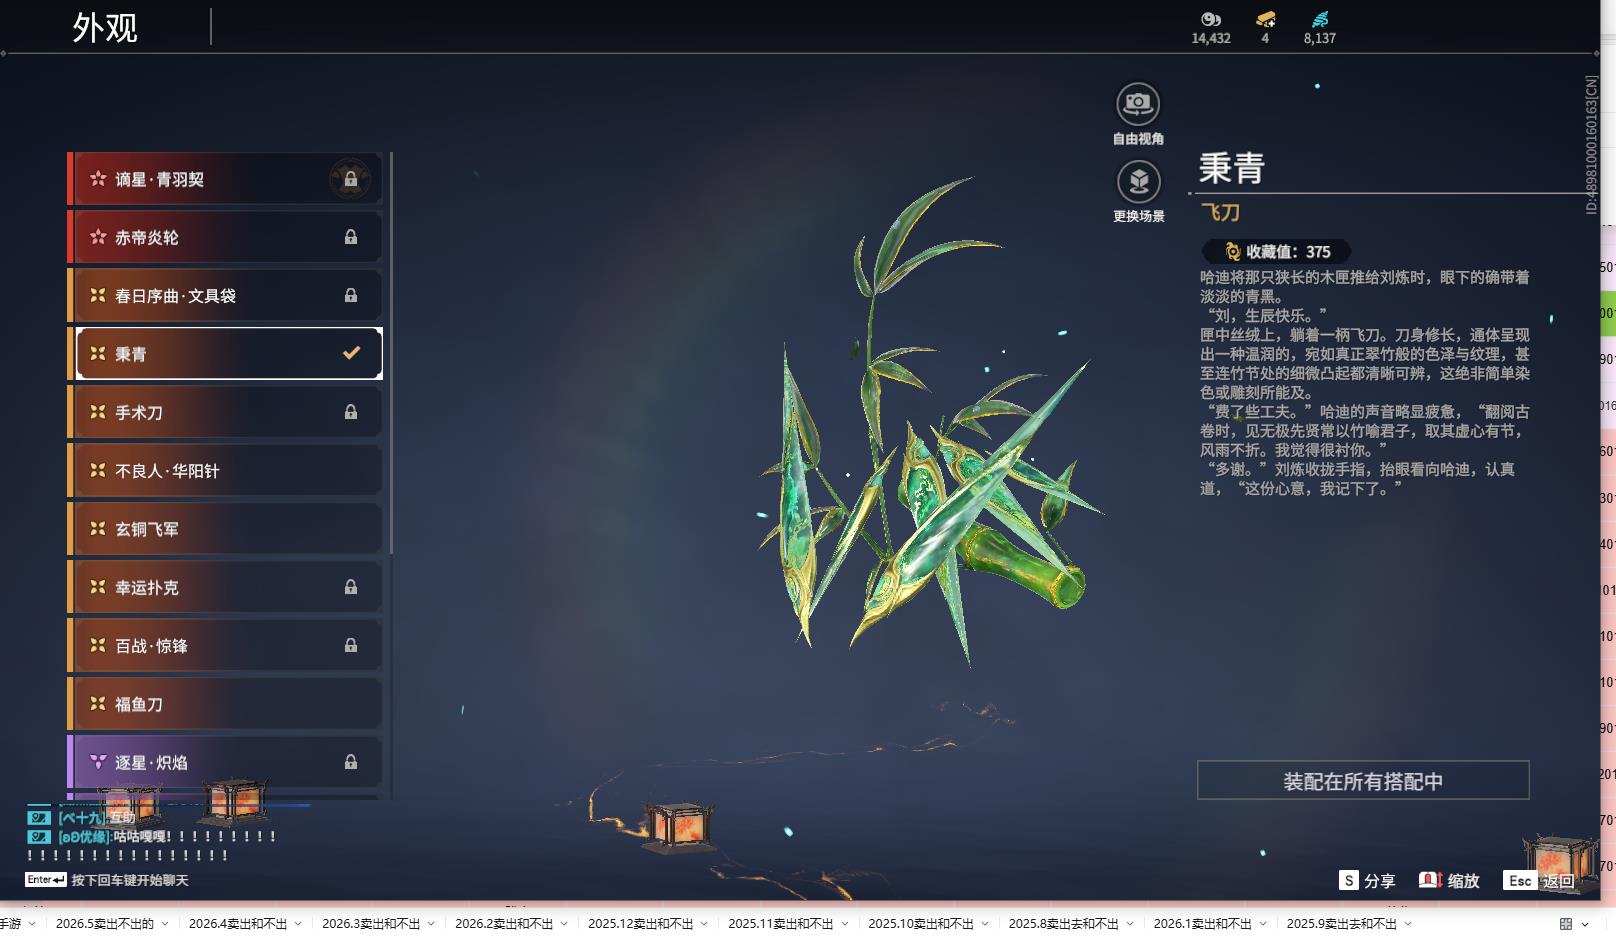The width and height of the screenshot is (1616, 939).
Task: Open the 2025.8卖出去和不出 tab dropdown arrow
Action: pos(1130,924)
